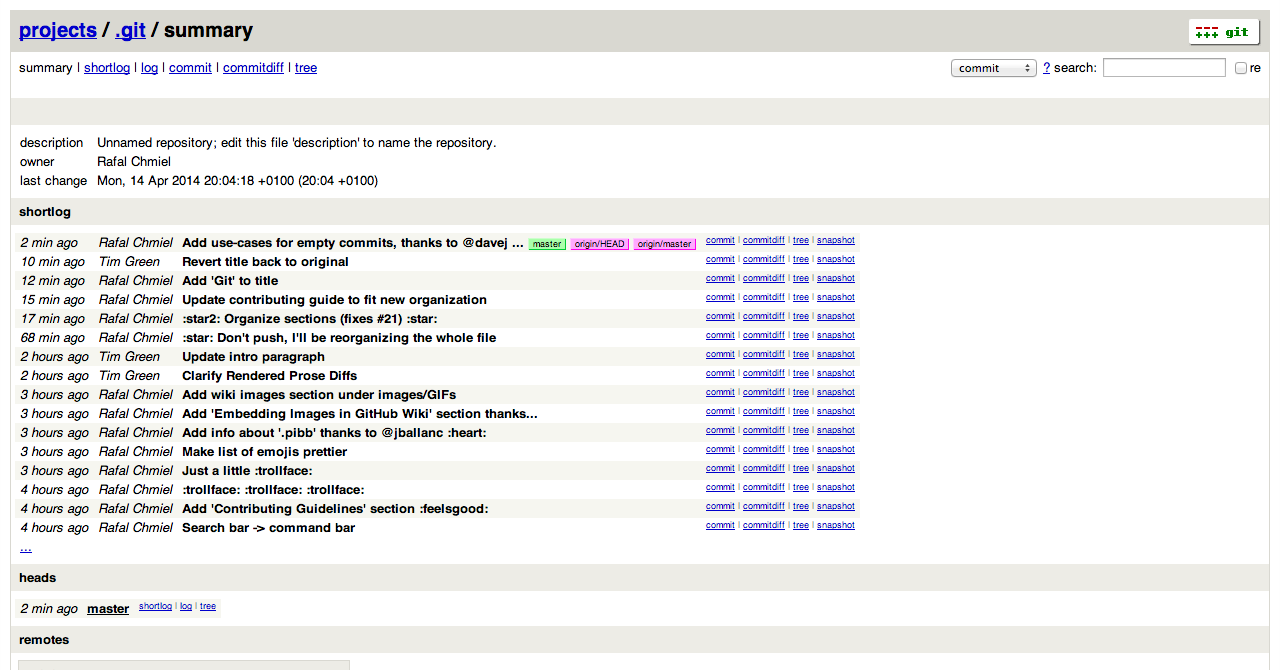Click the "origin/master" remote branch label

(x=664, y=243)
